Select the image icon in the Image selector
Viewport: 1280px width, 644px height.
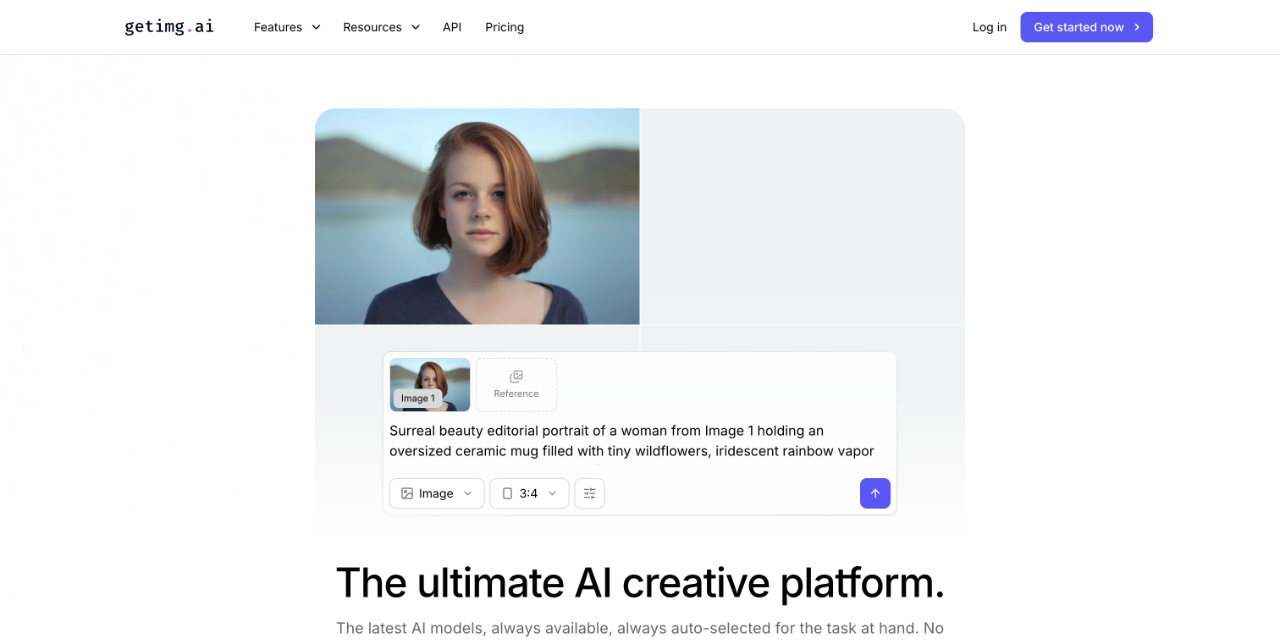(x=406, y=493)
